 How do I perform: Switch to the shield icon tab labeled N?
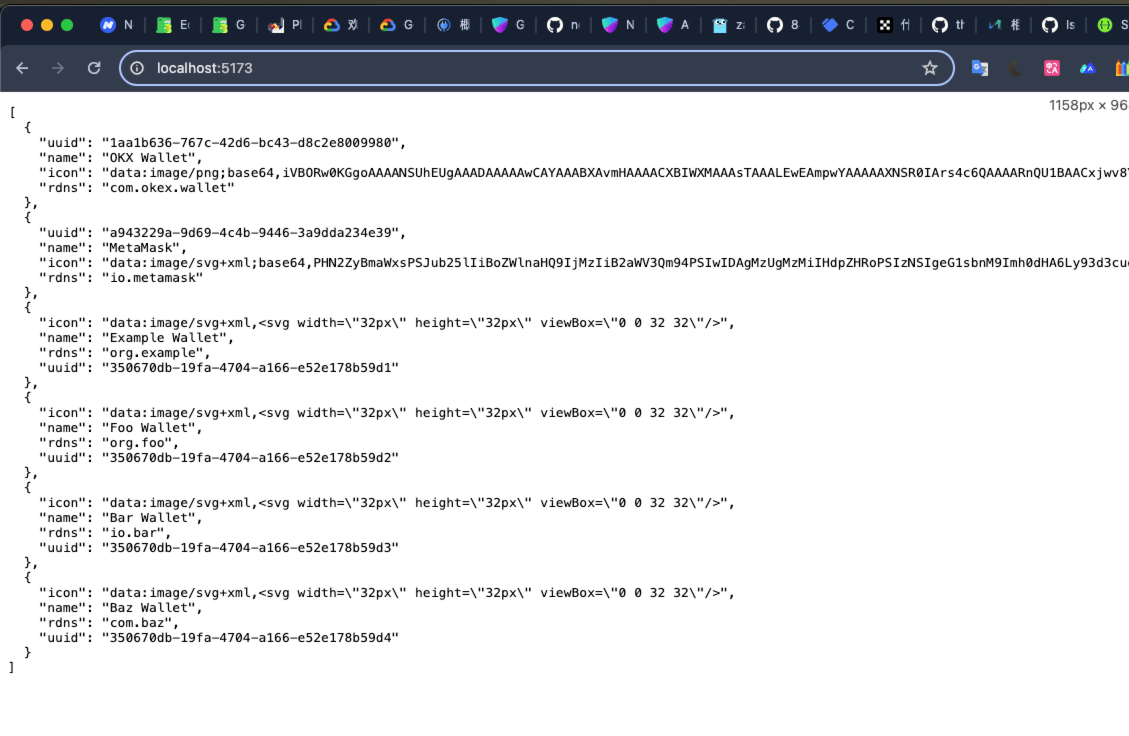(x=619, y=25)
